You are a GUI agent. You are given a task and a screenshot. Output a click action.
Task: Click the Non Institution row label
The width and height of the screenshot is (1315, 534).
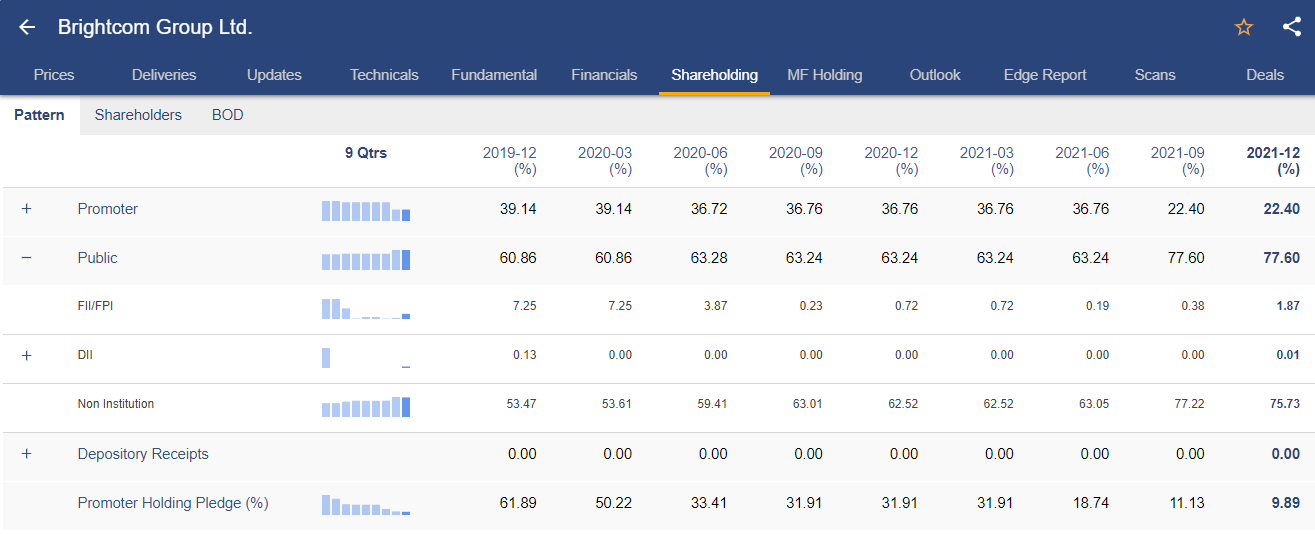coord(116,404)
